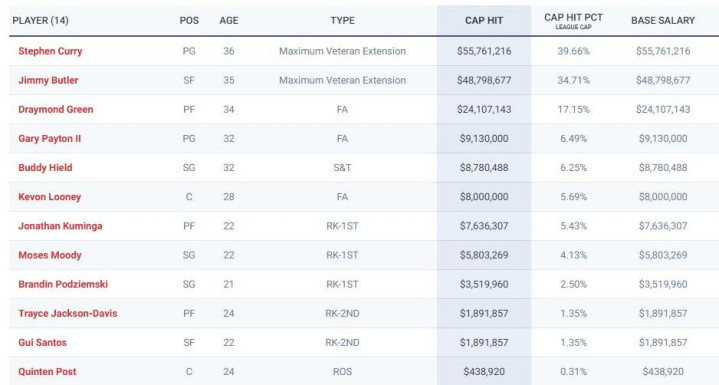Image resolution: width=719 pixels, height=385 pixels.
Task: Click the TYPE column header
Action: point(342,21)
